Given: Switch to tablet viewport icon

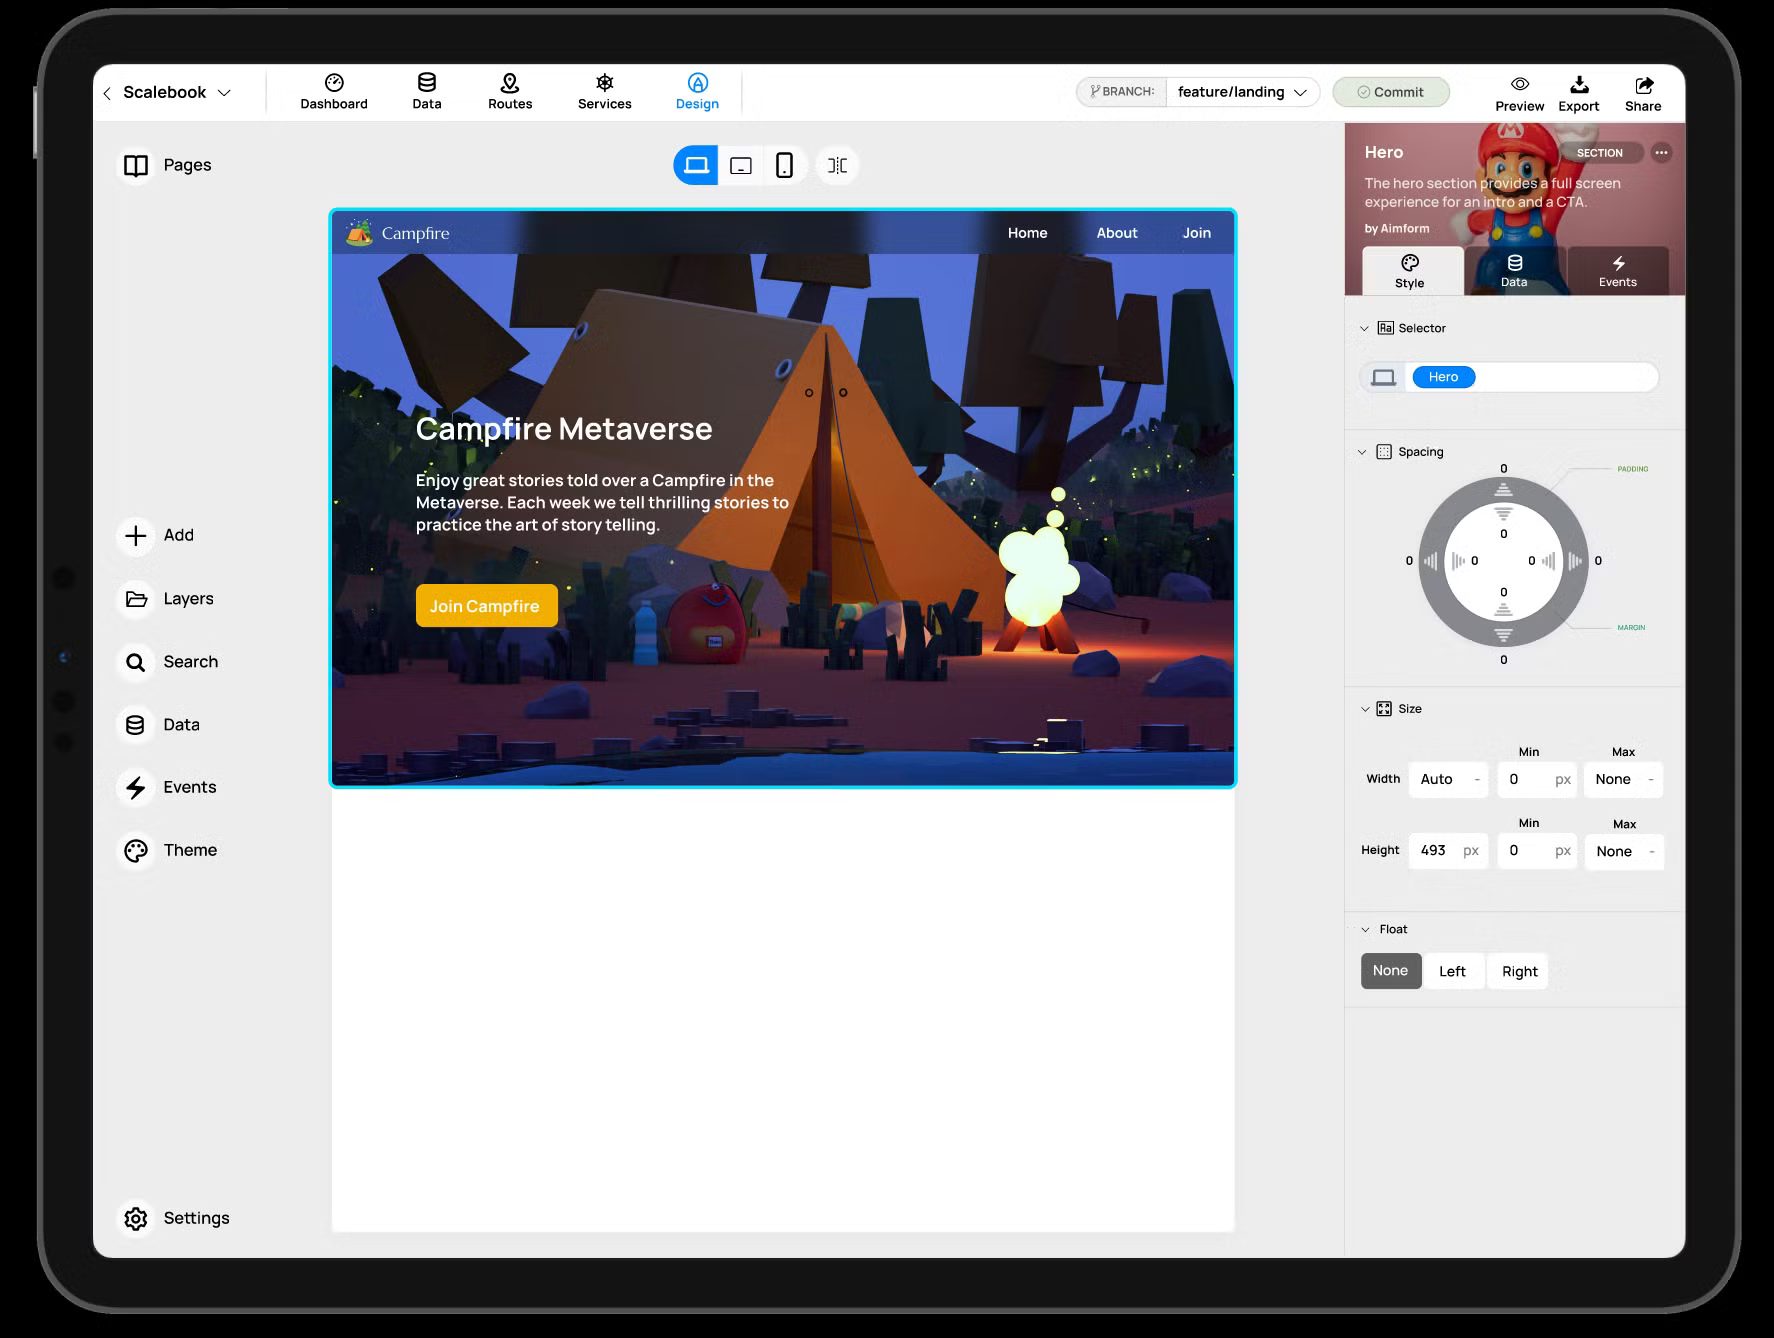Looking at the screenshot, I should [740, 166].
